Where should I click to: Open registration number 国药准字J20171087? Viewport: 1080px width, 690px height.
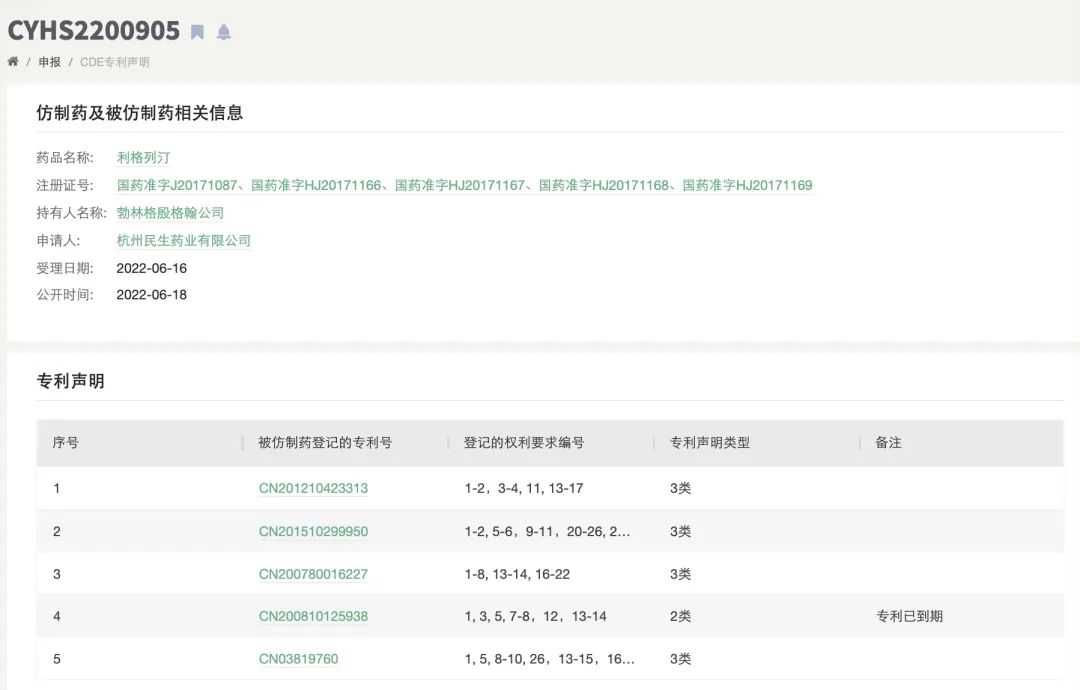point(177,186)
